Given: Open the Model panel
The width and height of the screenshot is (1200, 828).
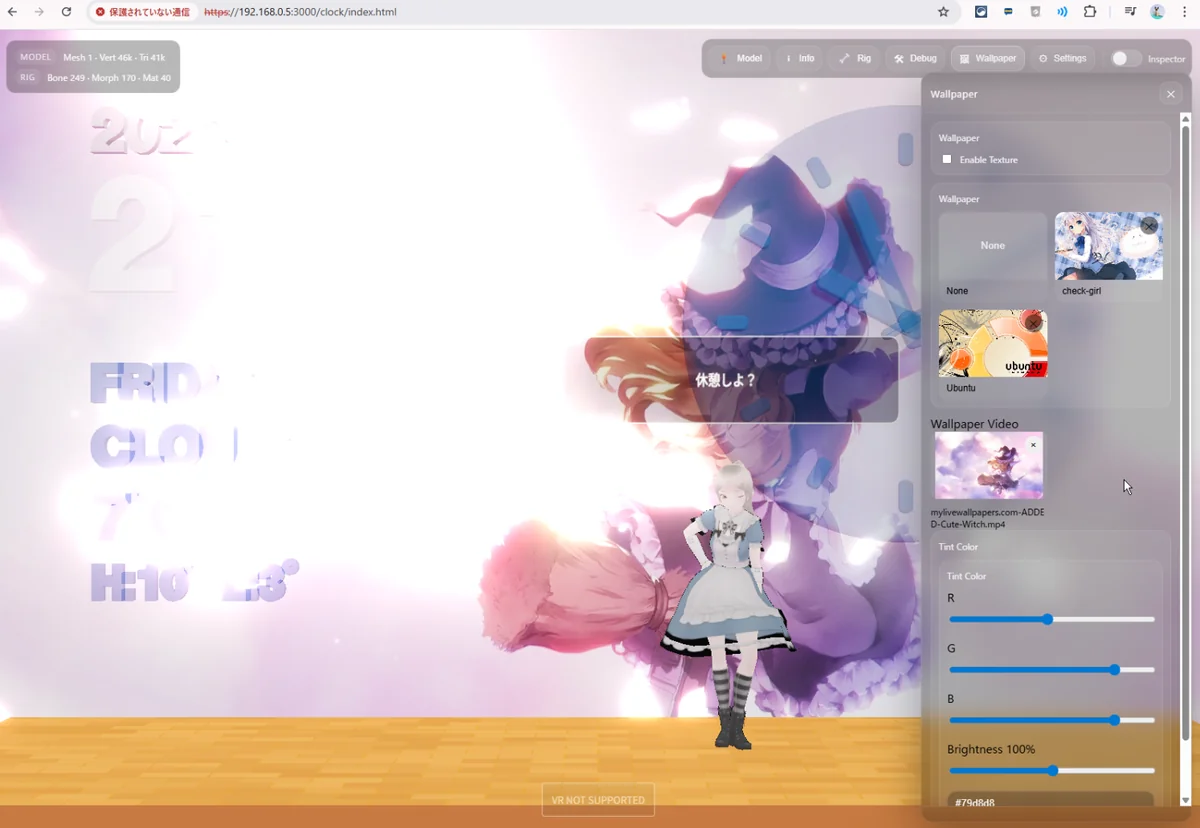Looking at the screenshot, I should 740,59.
